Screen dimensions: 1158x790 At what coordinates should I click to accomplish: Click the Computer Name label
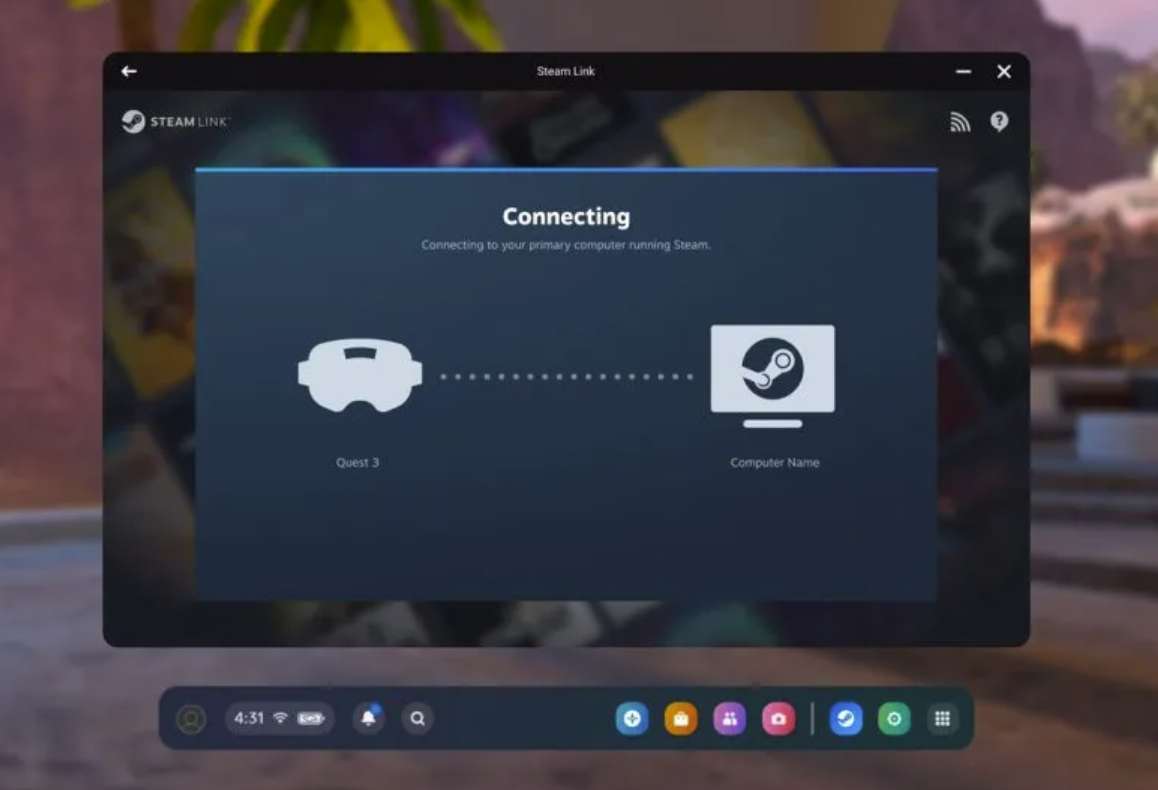pos(774,462)
